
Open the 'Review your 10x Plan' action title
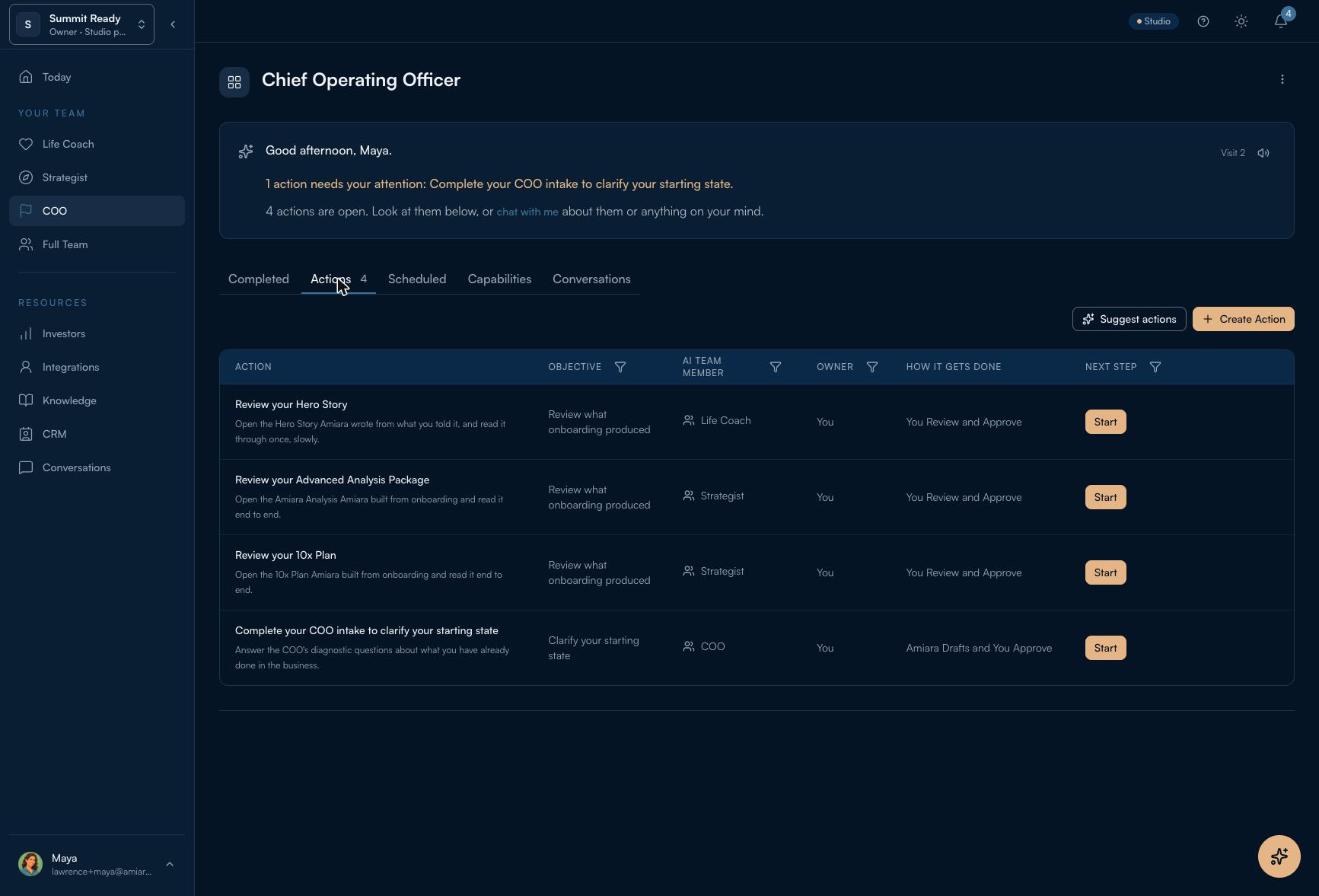point(285,555)
